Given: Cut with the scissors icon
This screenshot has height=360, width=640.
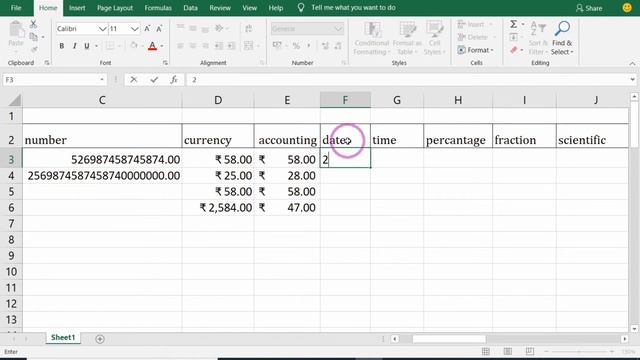Looking at the screenshot, I should 33,24.
